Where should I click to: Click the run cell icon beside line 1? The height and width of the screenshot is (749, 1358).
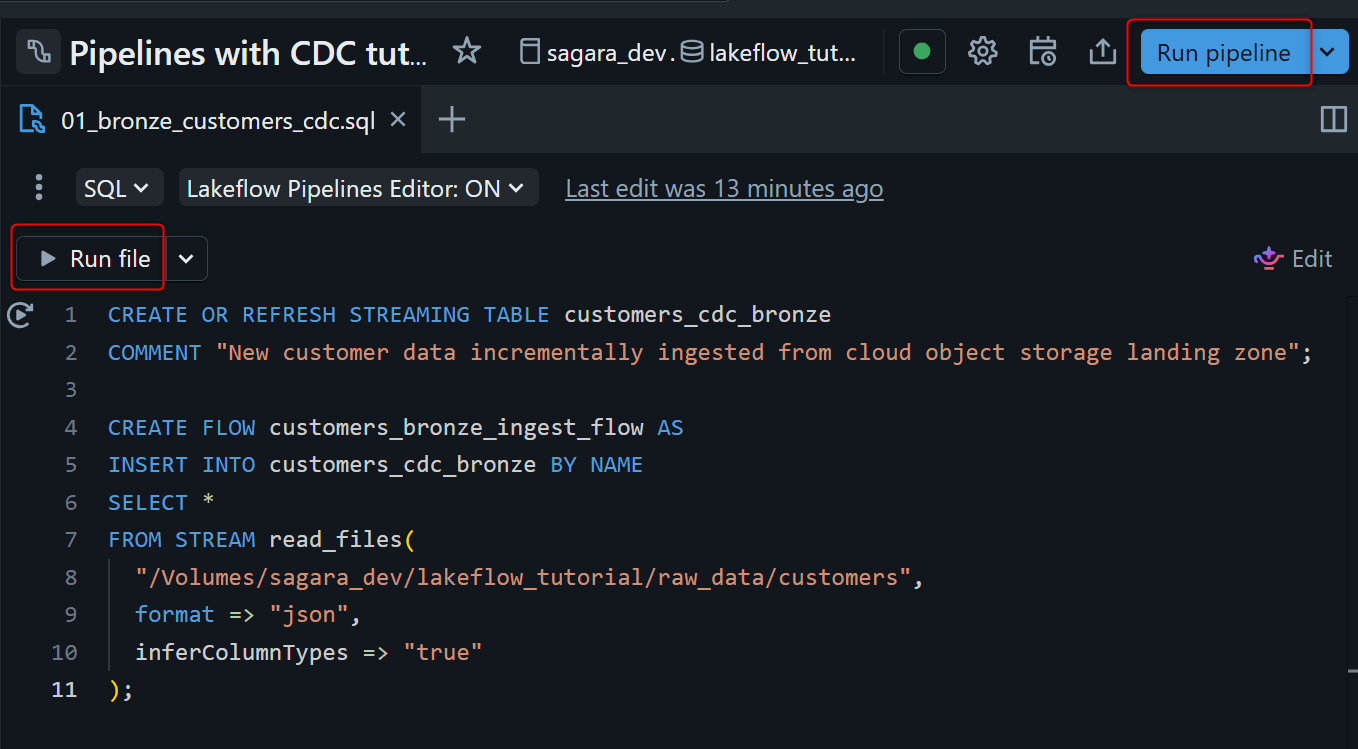coord(20,315)
